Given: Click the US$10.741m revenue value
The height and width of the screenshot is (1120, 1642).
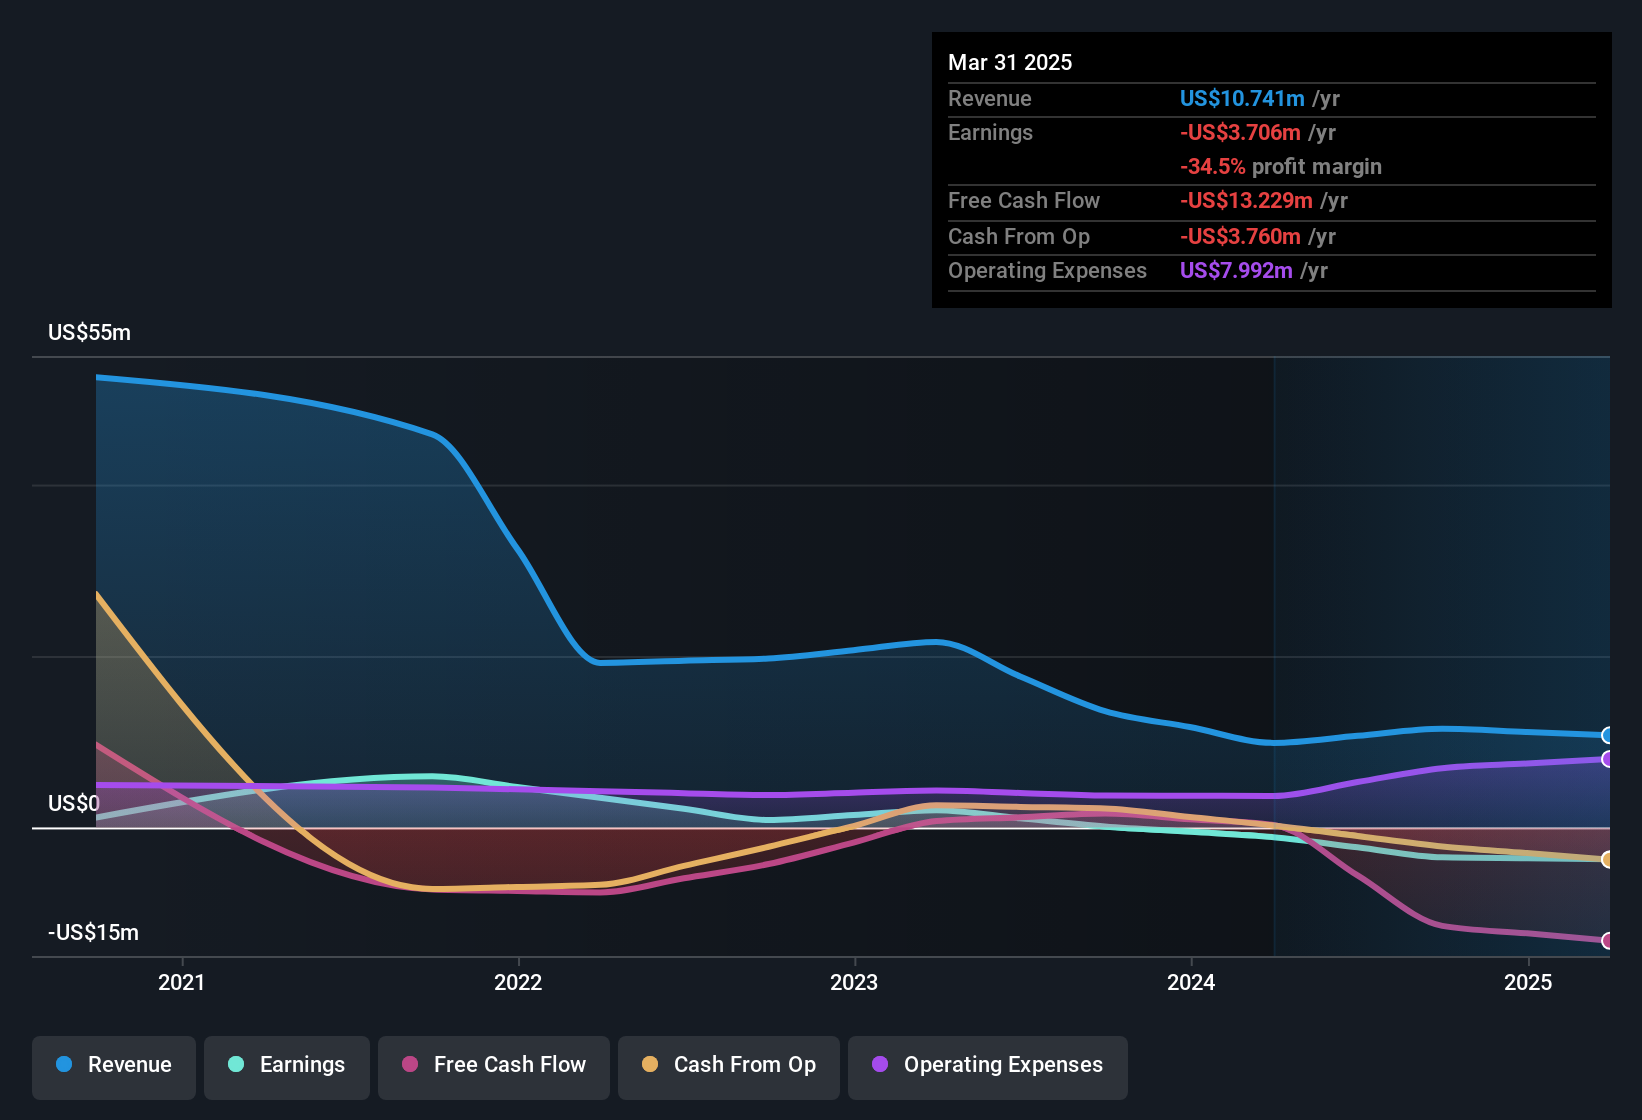Looking at the screenshot, I should (1242, 99).
